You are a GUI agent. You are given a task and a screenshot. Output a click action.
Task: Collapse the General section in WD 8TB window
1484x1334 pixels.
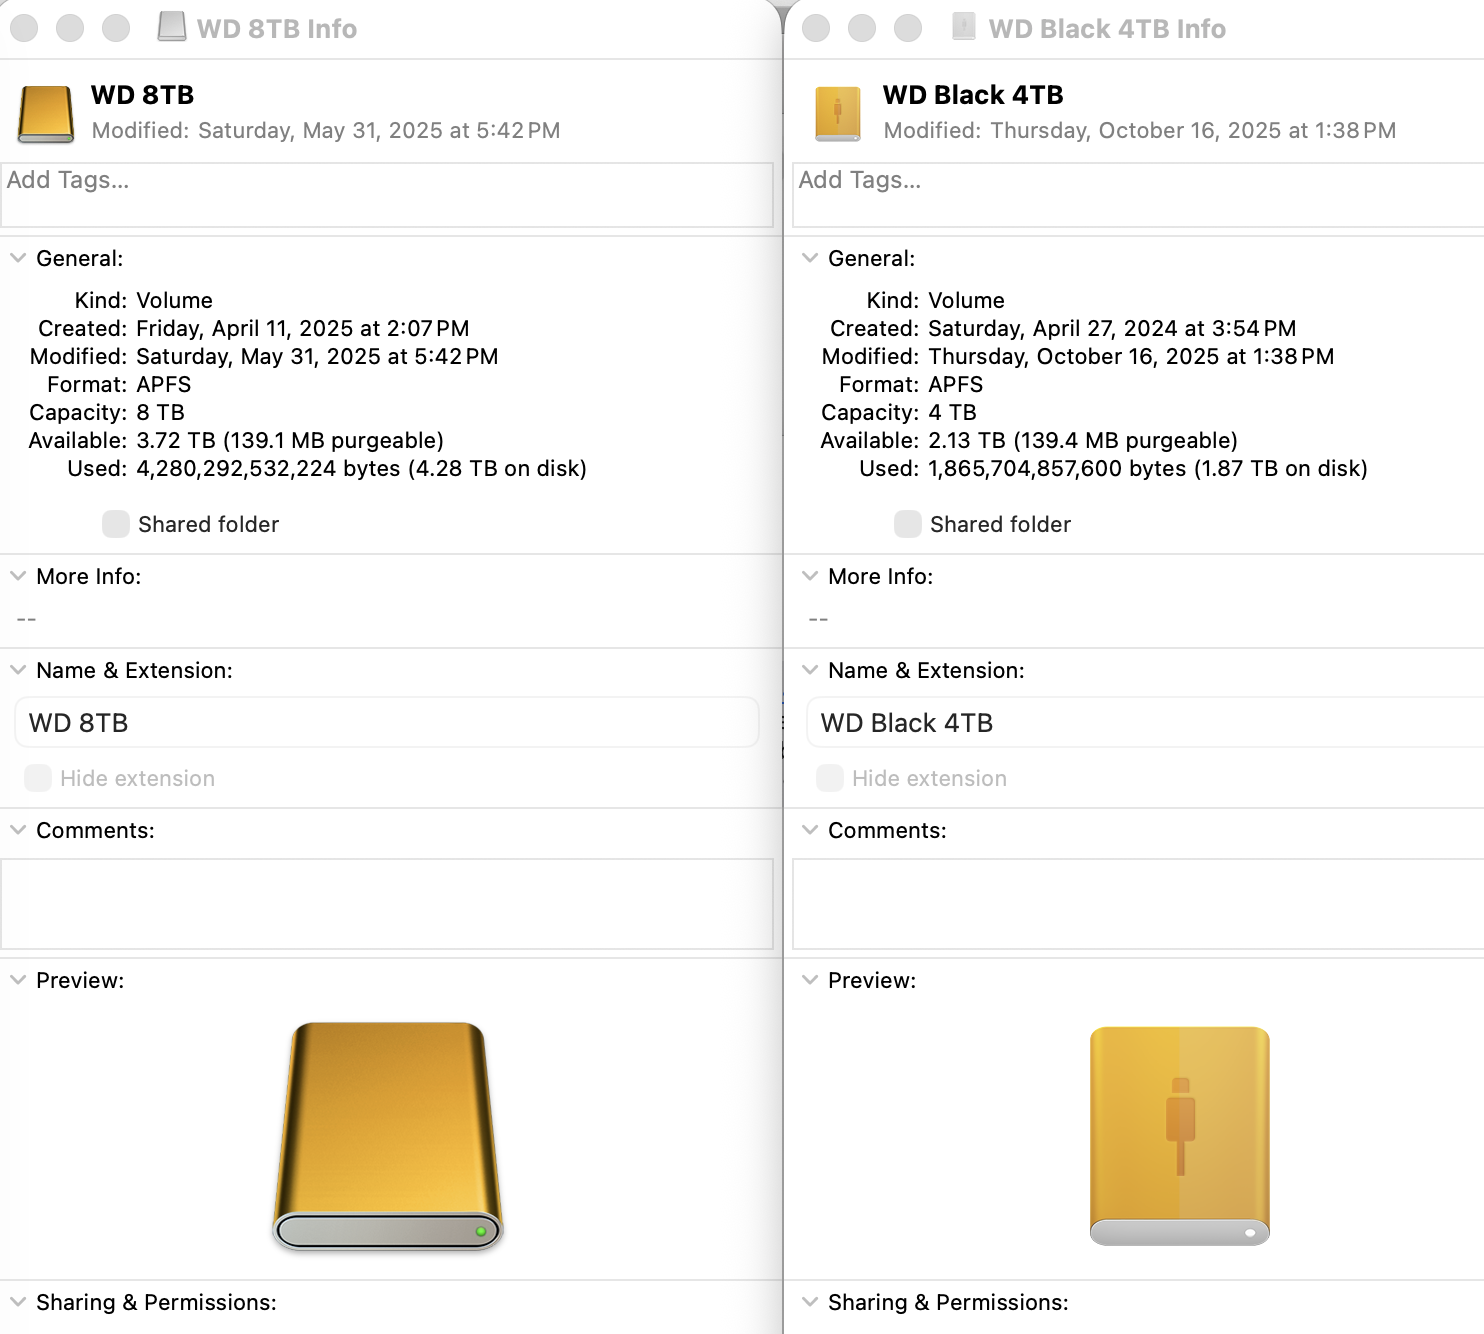(18, 258)
